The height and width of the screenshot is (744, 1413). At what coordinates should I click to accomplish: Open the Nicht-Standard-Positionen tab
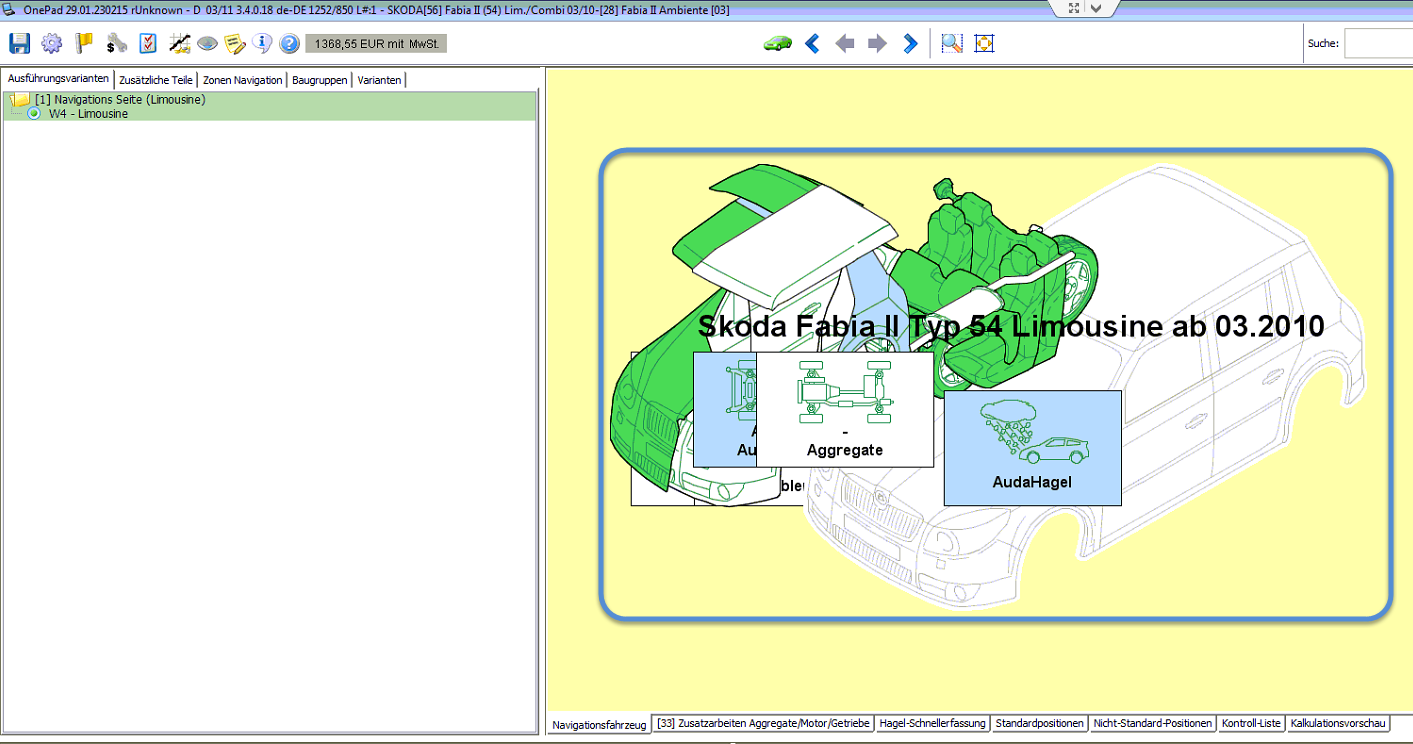coord(1152,723)
